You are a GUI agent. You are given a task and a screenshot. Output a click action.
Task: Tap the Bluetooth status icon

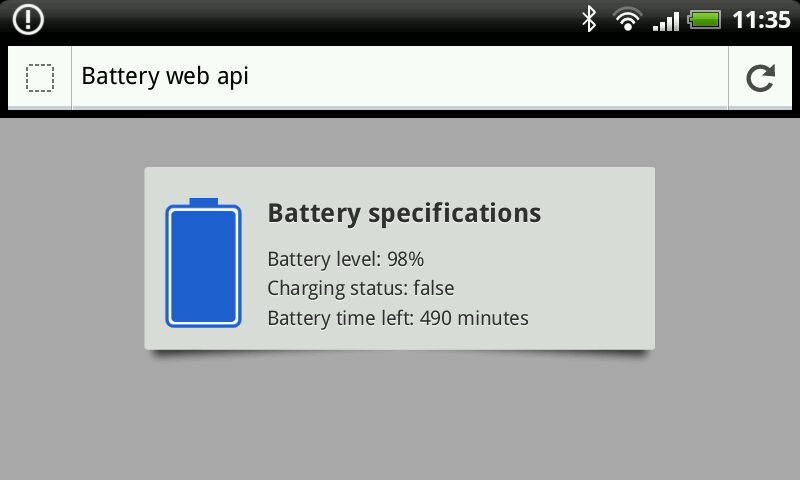(x=589, y=19)
